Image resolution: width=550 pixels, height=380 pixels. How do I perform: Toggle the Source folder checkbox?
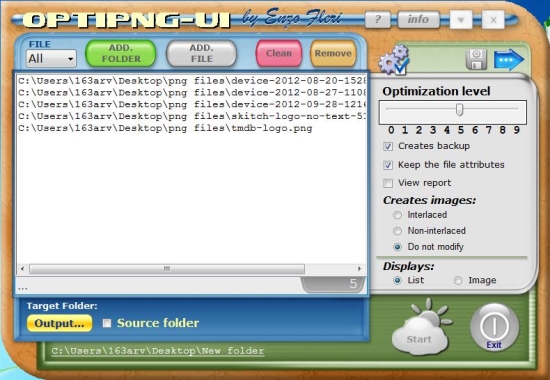click(x=107, y=323)
